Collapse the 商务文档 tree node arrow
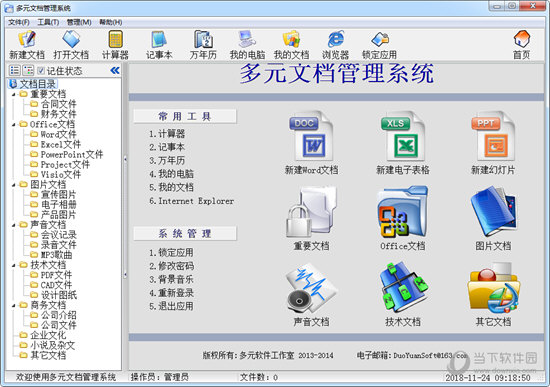This screenshot has height=387, width=550. [13, 306]
